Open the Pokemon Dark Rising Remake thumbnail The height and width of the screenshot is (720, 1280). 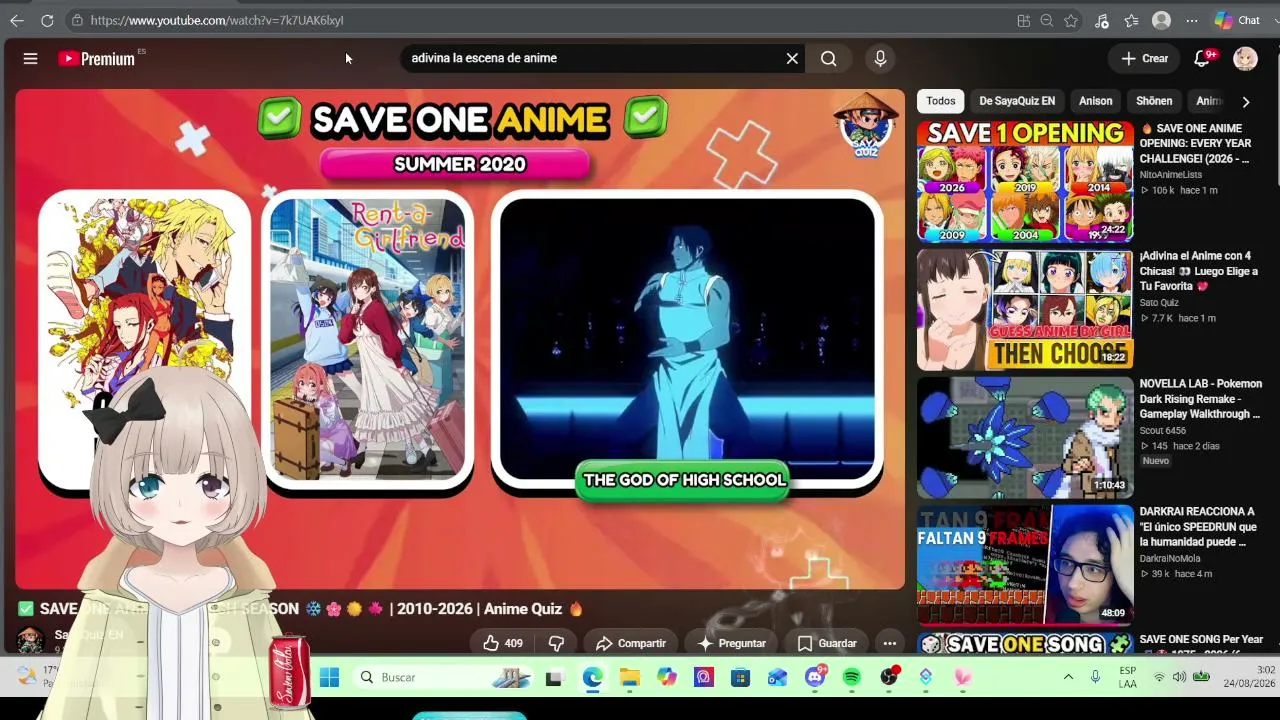(1025, 437)
